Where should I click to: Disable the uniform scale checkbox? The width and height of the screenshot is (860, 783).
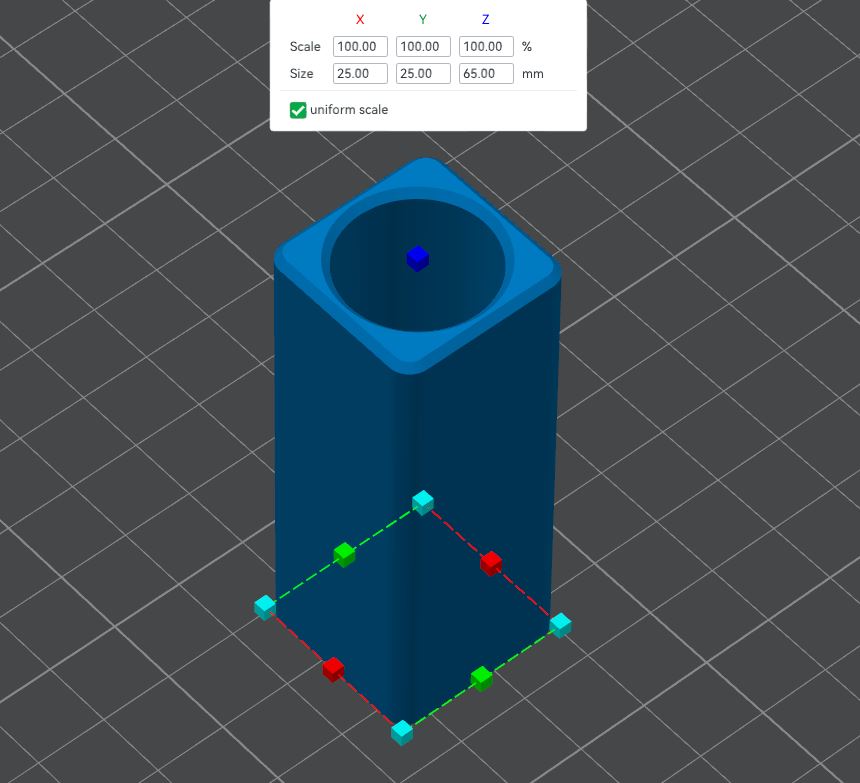click(297, 110)
